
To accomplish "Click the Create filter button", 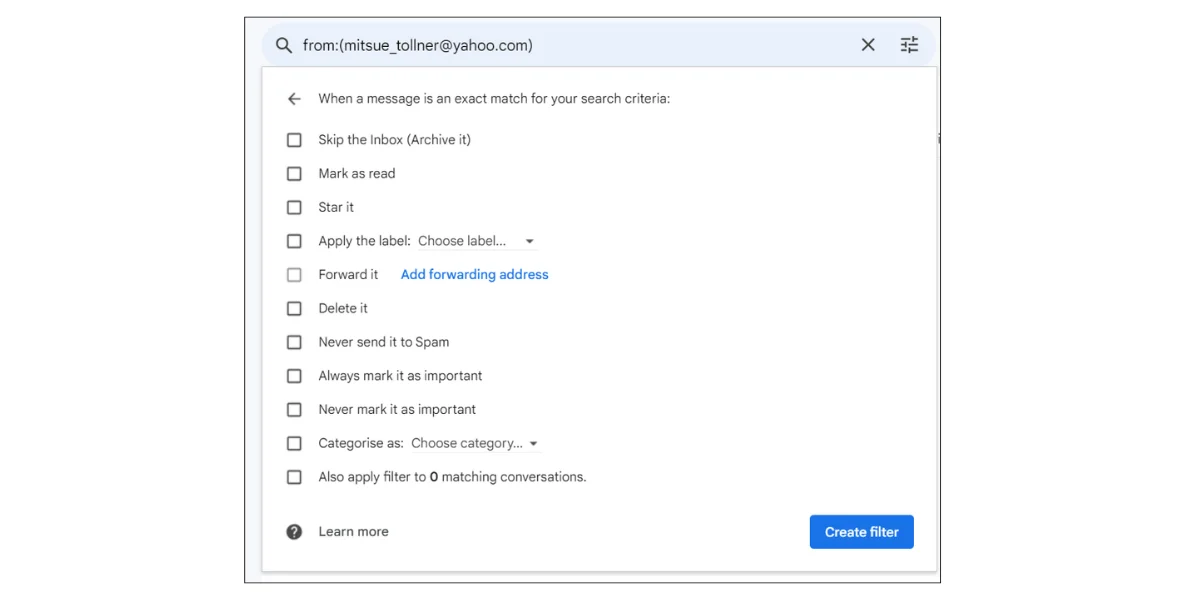I will coord(862,532).
